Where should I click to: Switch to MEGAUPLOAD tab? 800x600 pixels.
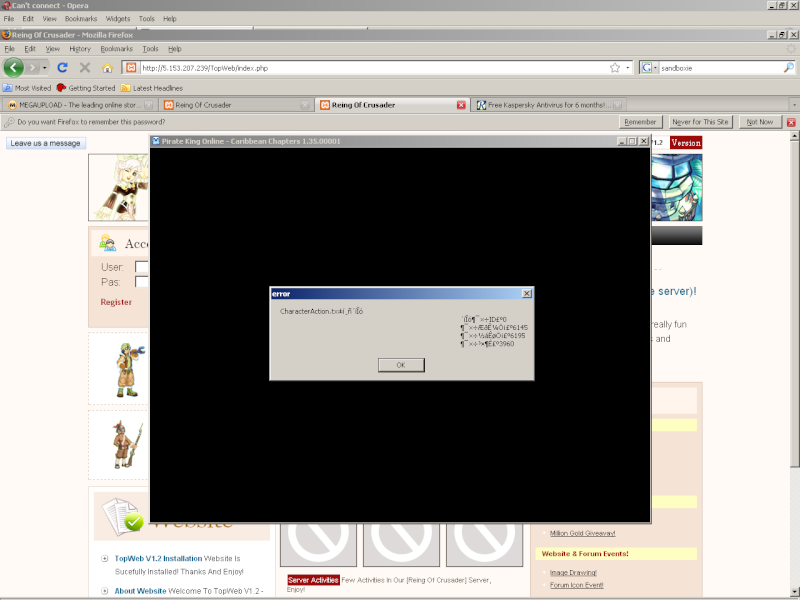tap(78, 105)
